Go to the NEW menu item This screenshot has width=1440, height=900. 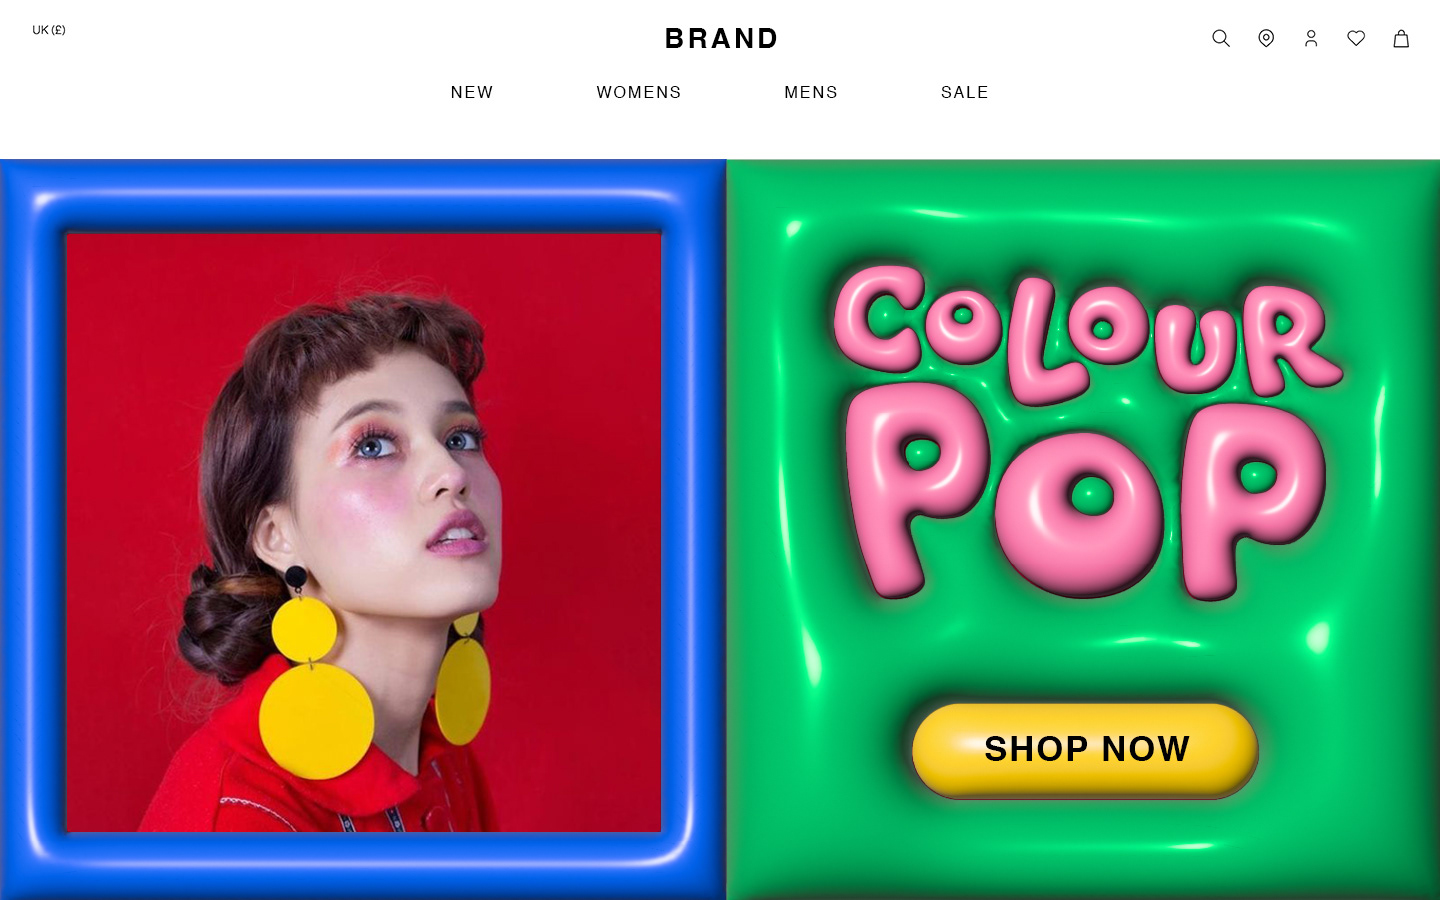(x=472, y=92)
